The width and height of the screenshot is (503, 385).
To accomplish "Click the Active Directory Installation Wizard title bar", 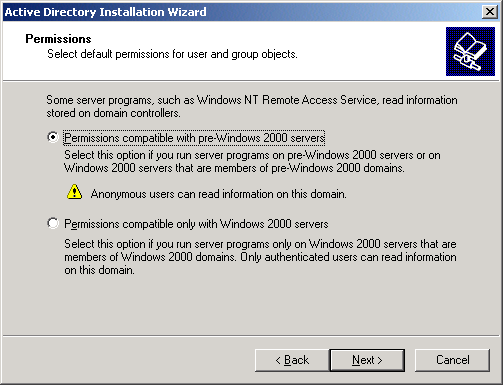I will [x=233, y=12].
